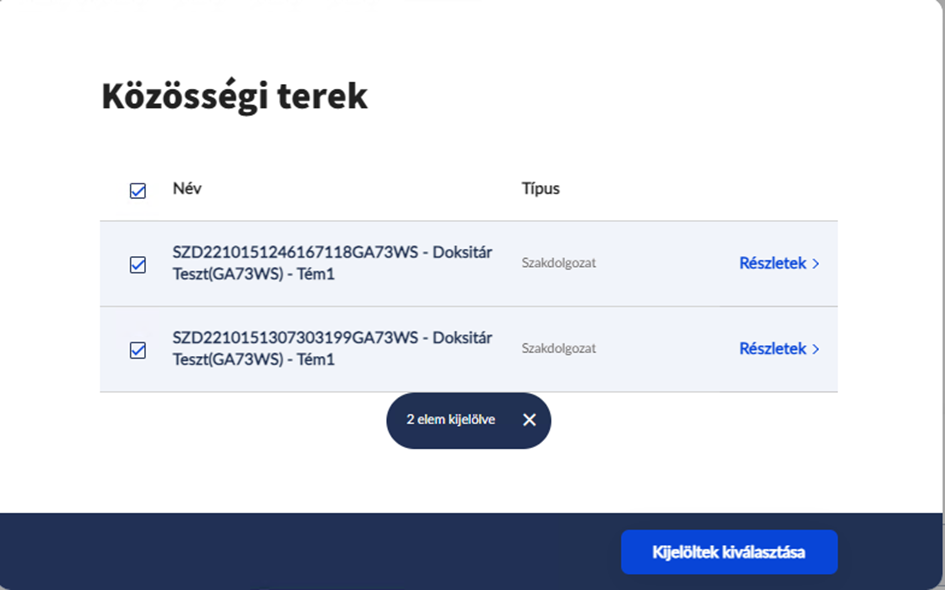Uncheck the SZD2210151246167118GA73WS row checkbox
Viewport: 945px width, 590px height.
(138, 265)
